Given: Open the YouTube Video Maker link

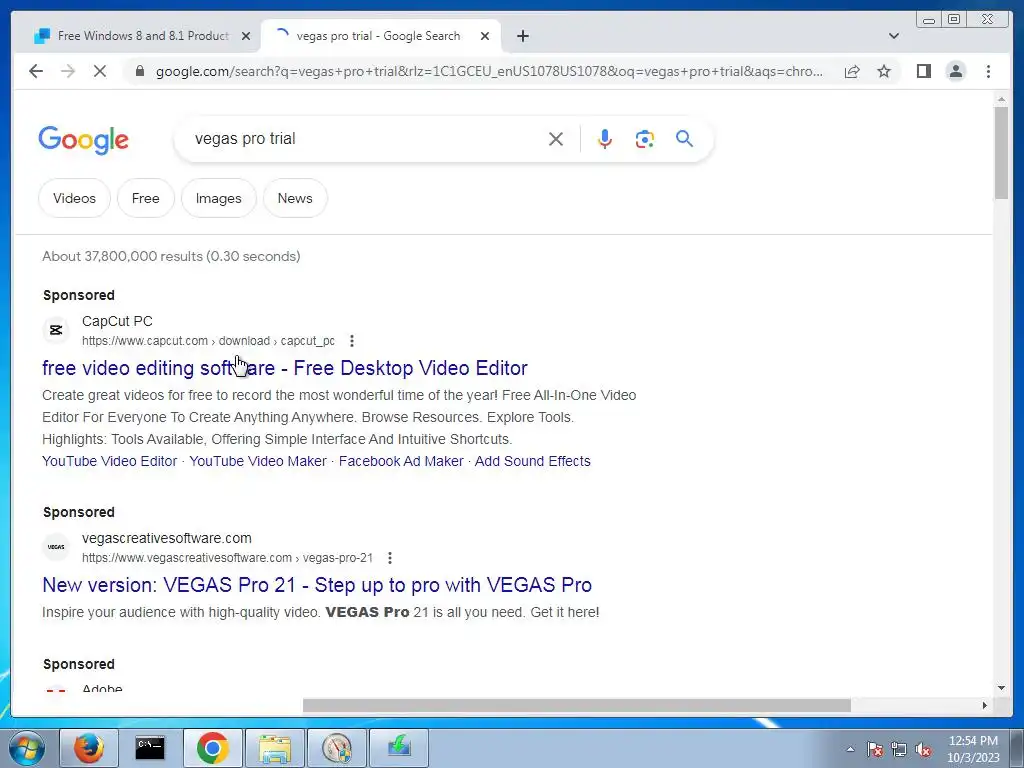Looking at the screenshot, I should click(258, 461).
